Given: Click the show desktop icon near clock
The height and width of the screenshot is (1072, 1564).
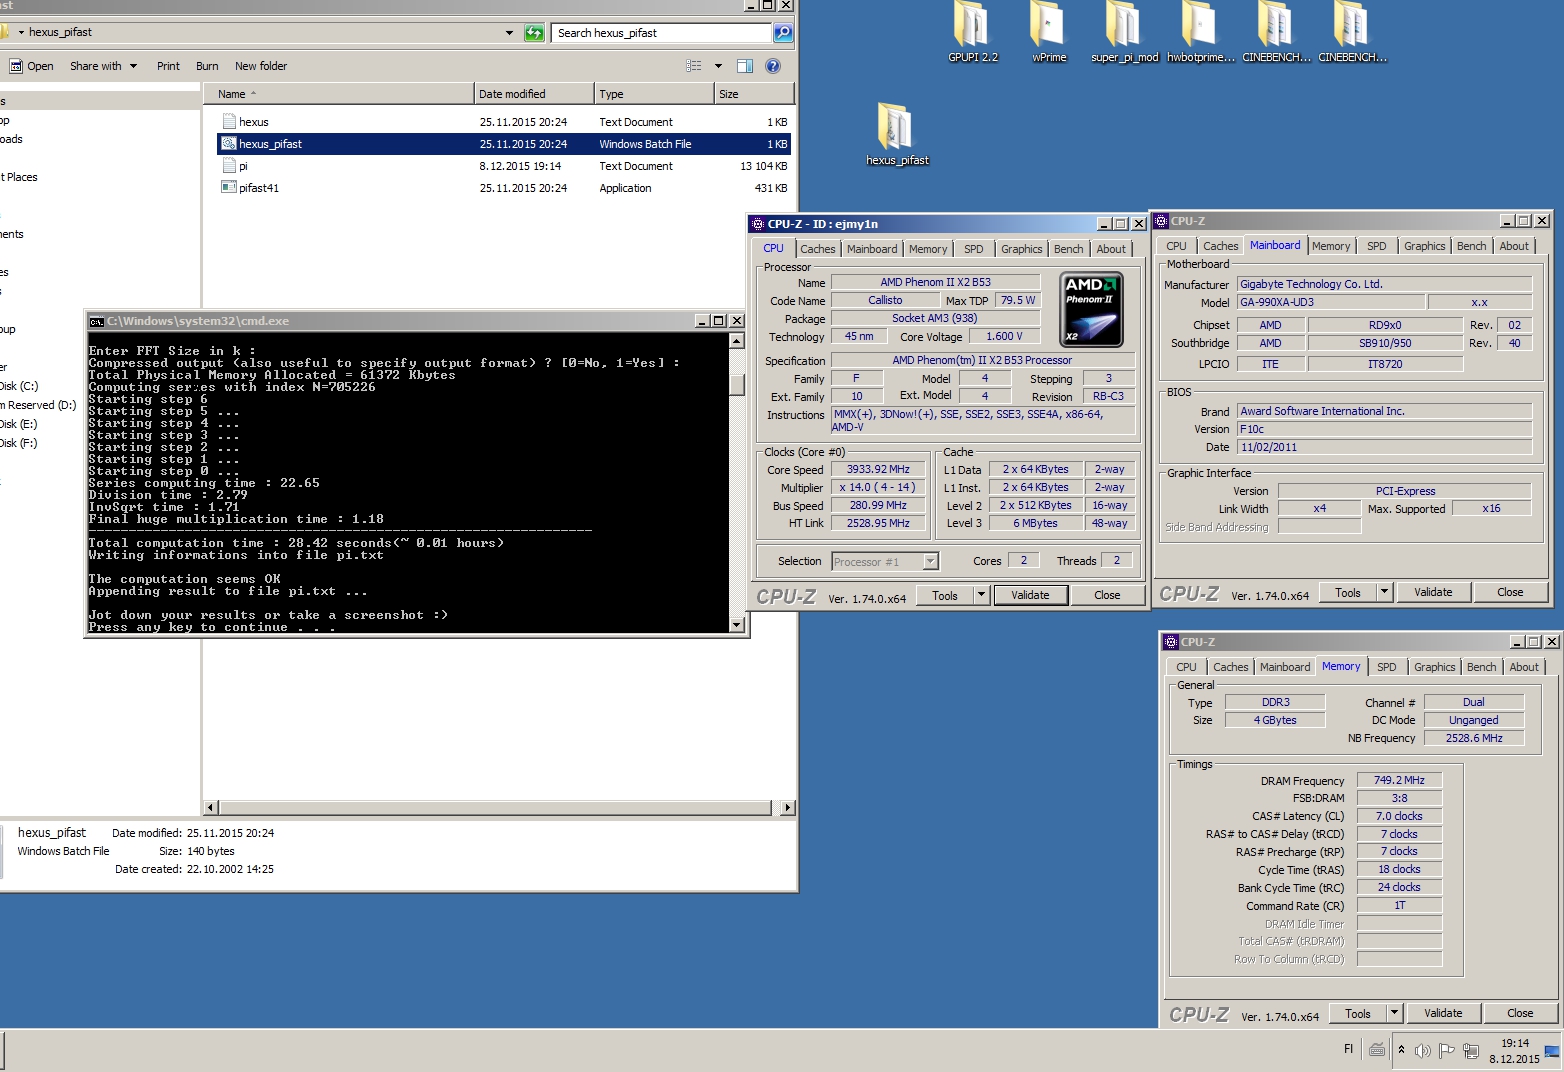Looking at the screenshot, I should point(1552,1050).
